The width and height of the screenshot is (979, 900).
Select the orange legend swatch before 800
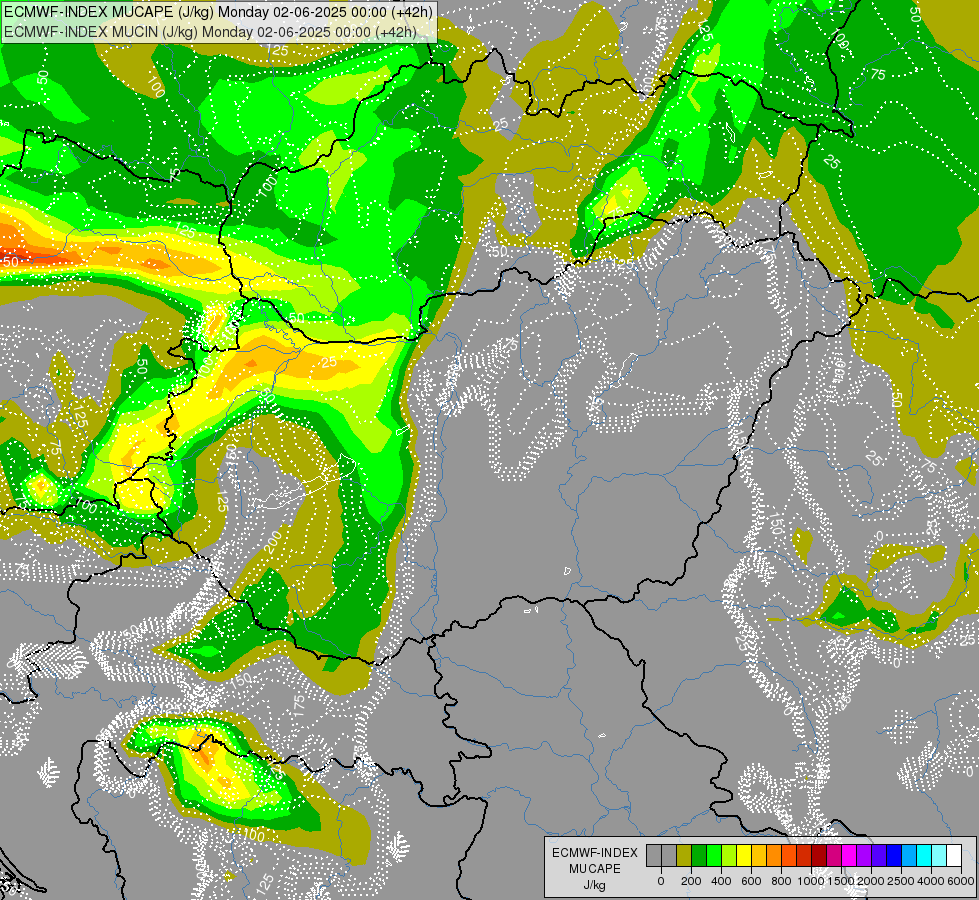pyautogui.click(x=774, y=855)
